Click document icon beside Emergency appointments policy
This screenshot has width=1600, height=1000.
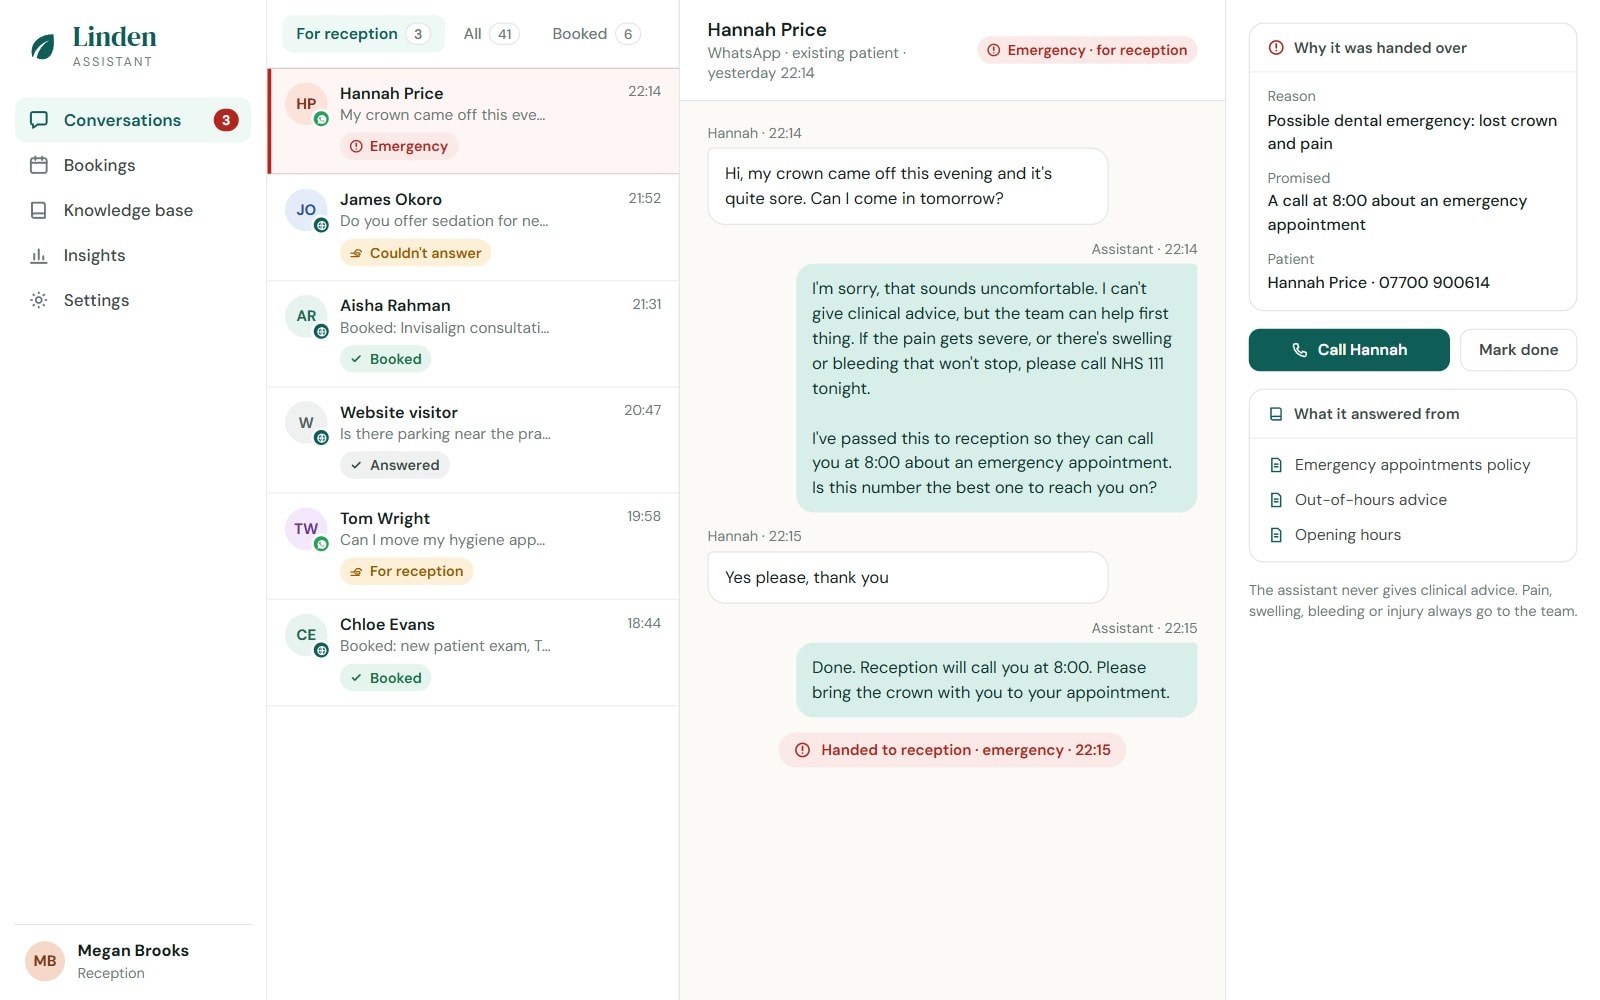(1276, 465)
